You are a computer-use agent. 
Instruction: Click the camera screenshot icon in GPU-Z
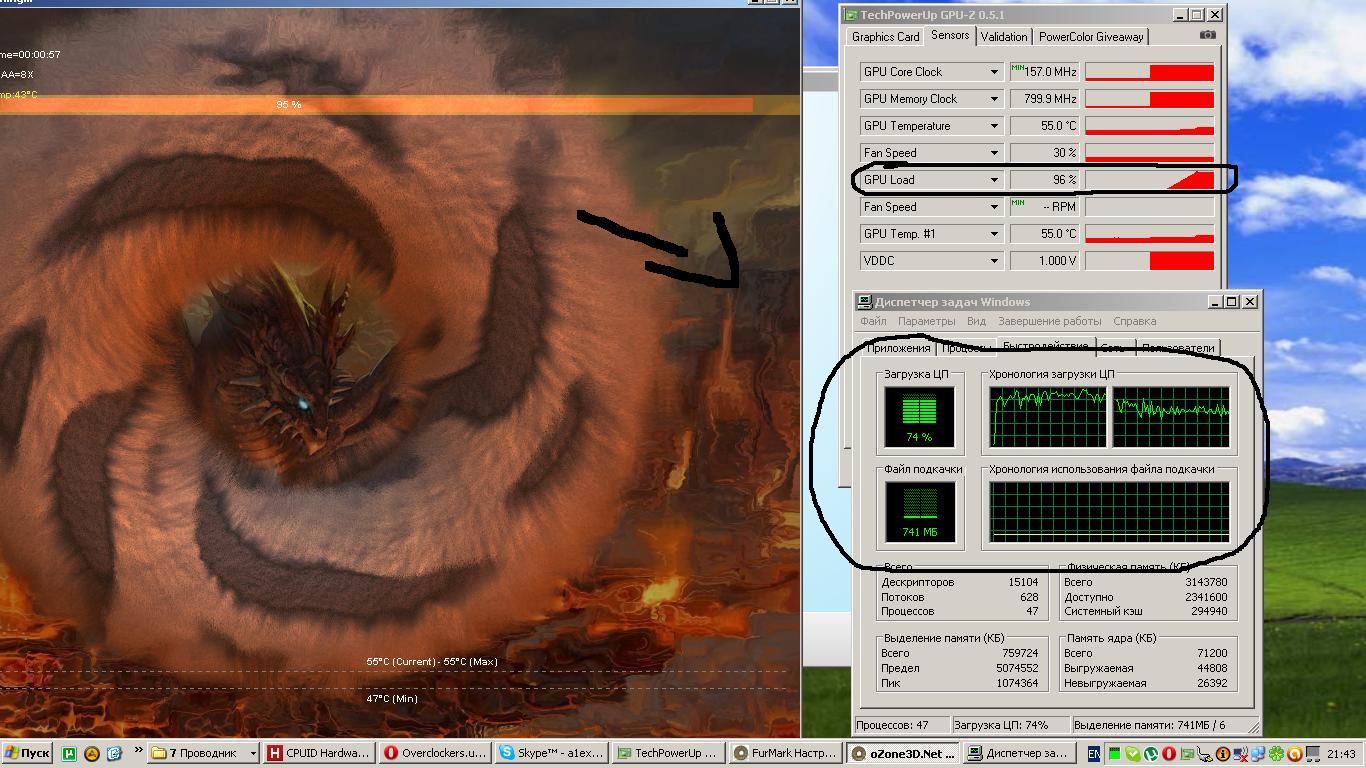(1208, 35)
